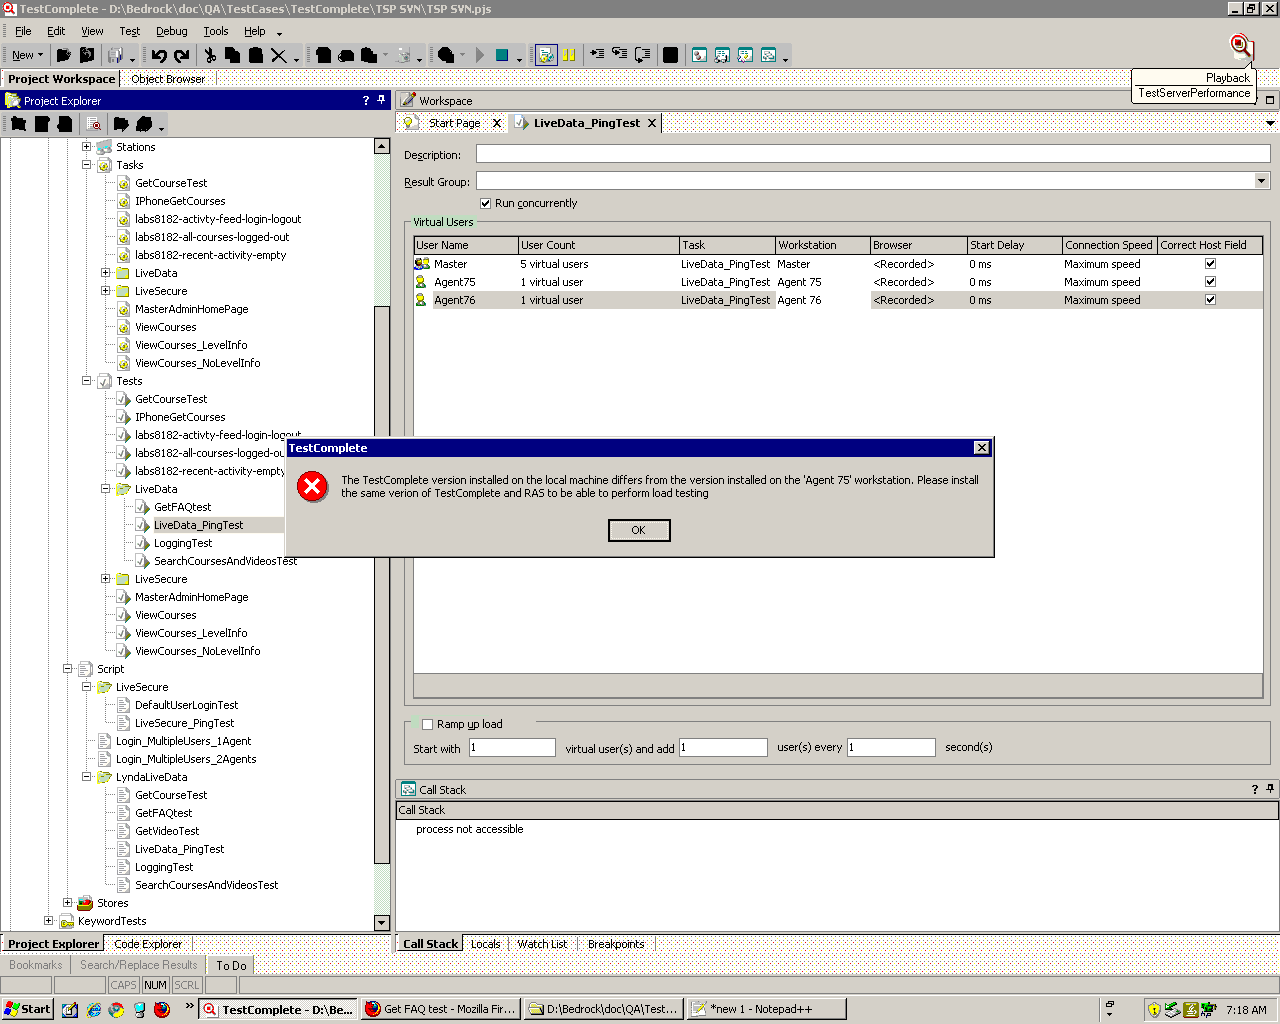
Task: Click the Project Explorer scroll-down arrow
Action: click(381, 922)
